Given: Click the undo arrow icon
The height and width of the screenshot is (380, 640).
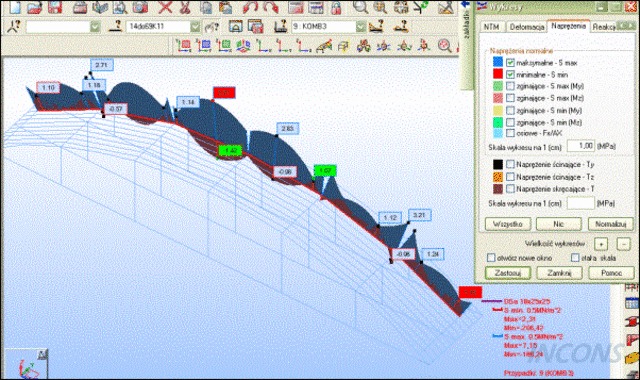Looking at the screenshot, I should coord(250,7).
